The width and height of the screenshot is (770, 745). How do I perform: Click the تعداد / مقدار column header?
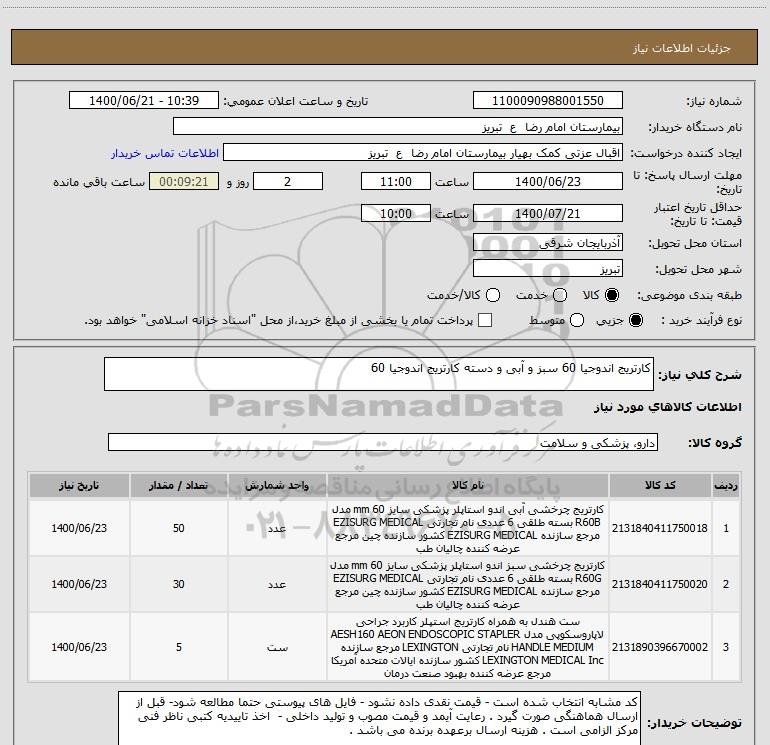[x=179, y=485]
